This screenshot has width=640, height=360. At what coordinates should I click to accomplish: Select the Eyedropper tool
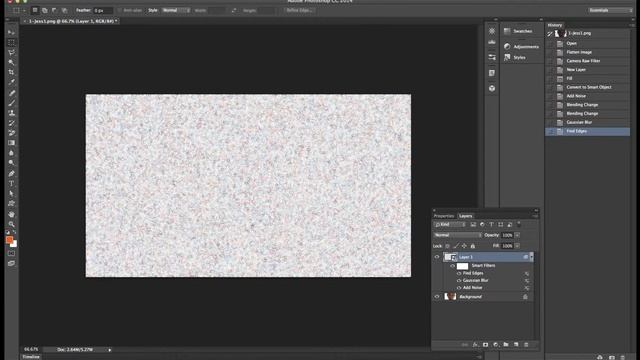11,82
